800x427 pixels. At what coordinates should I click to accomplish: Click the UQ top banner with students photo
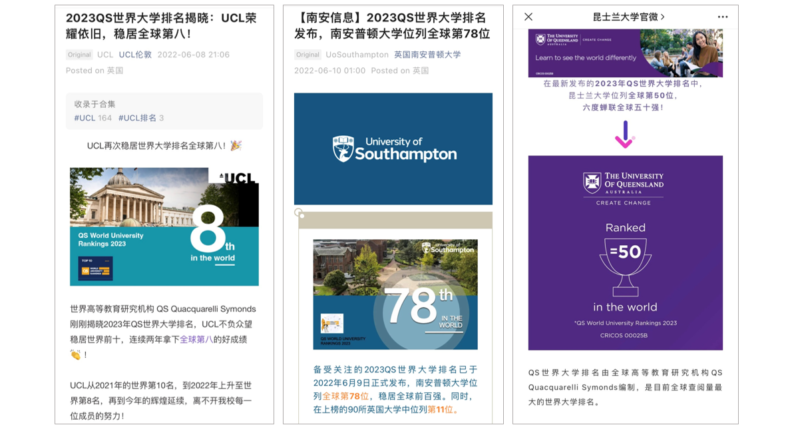click(x=625, y=53)
